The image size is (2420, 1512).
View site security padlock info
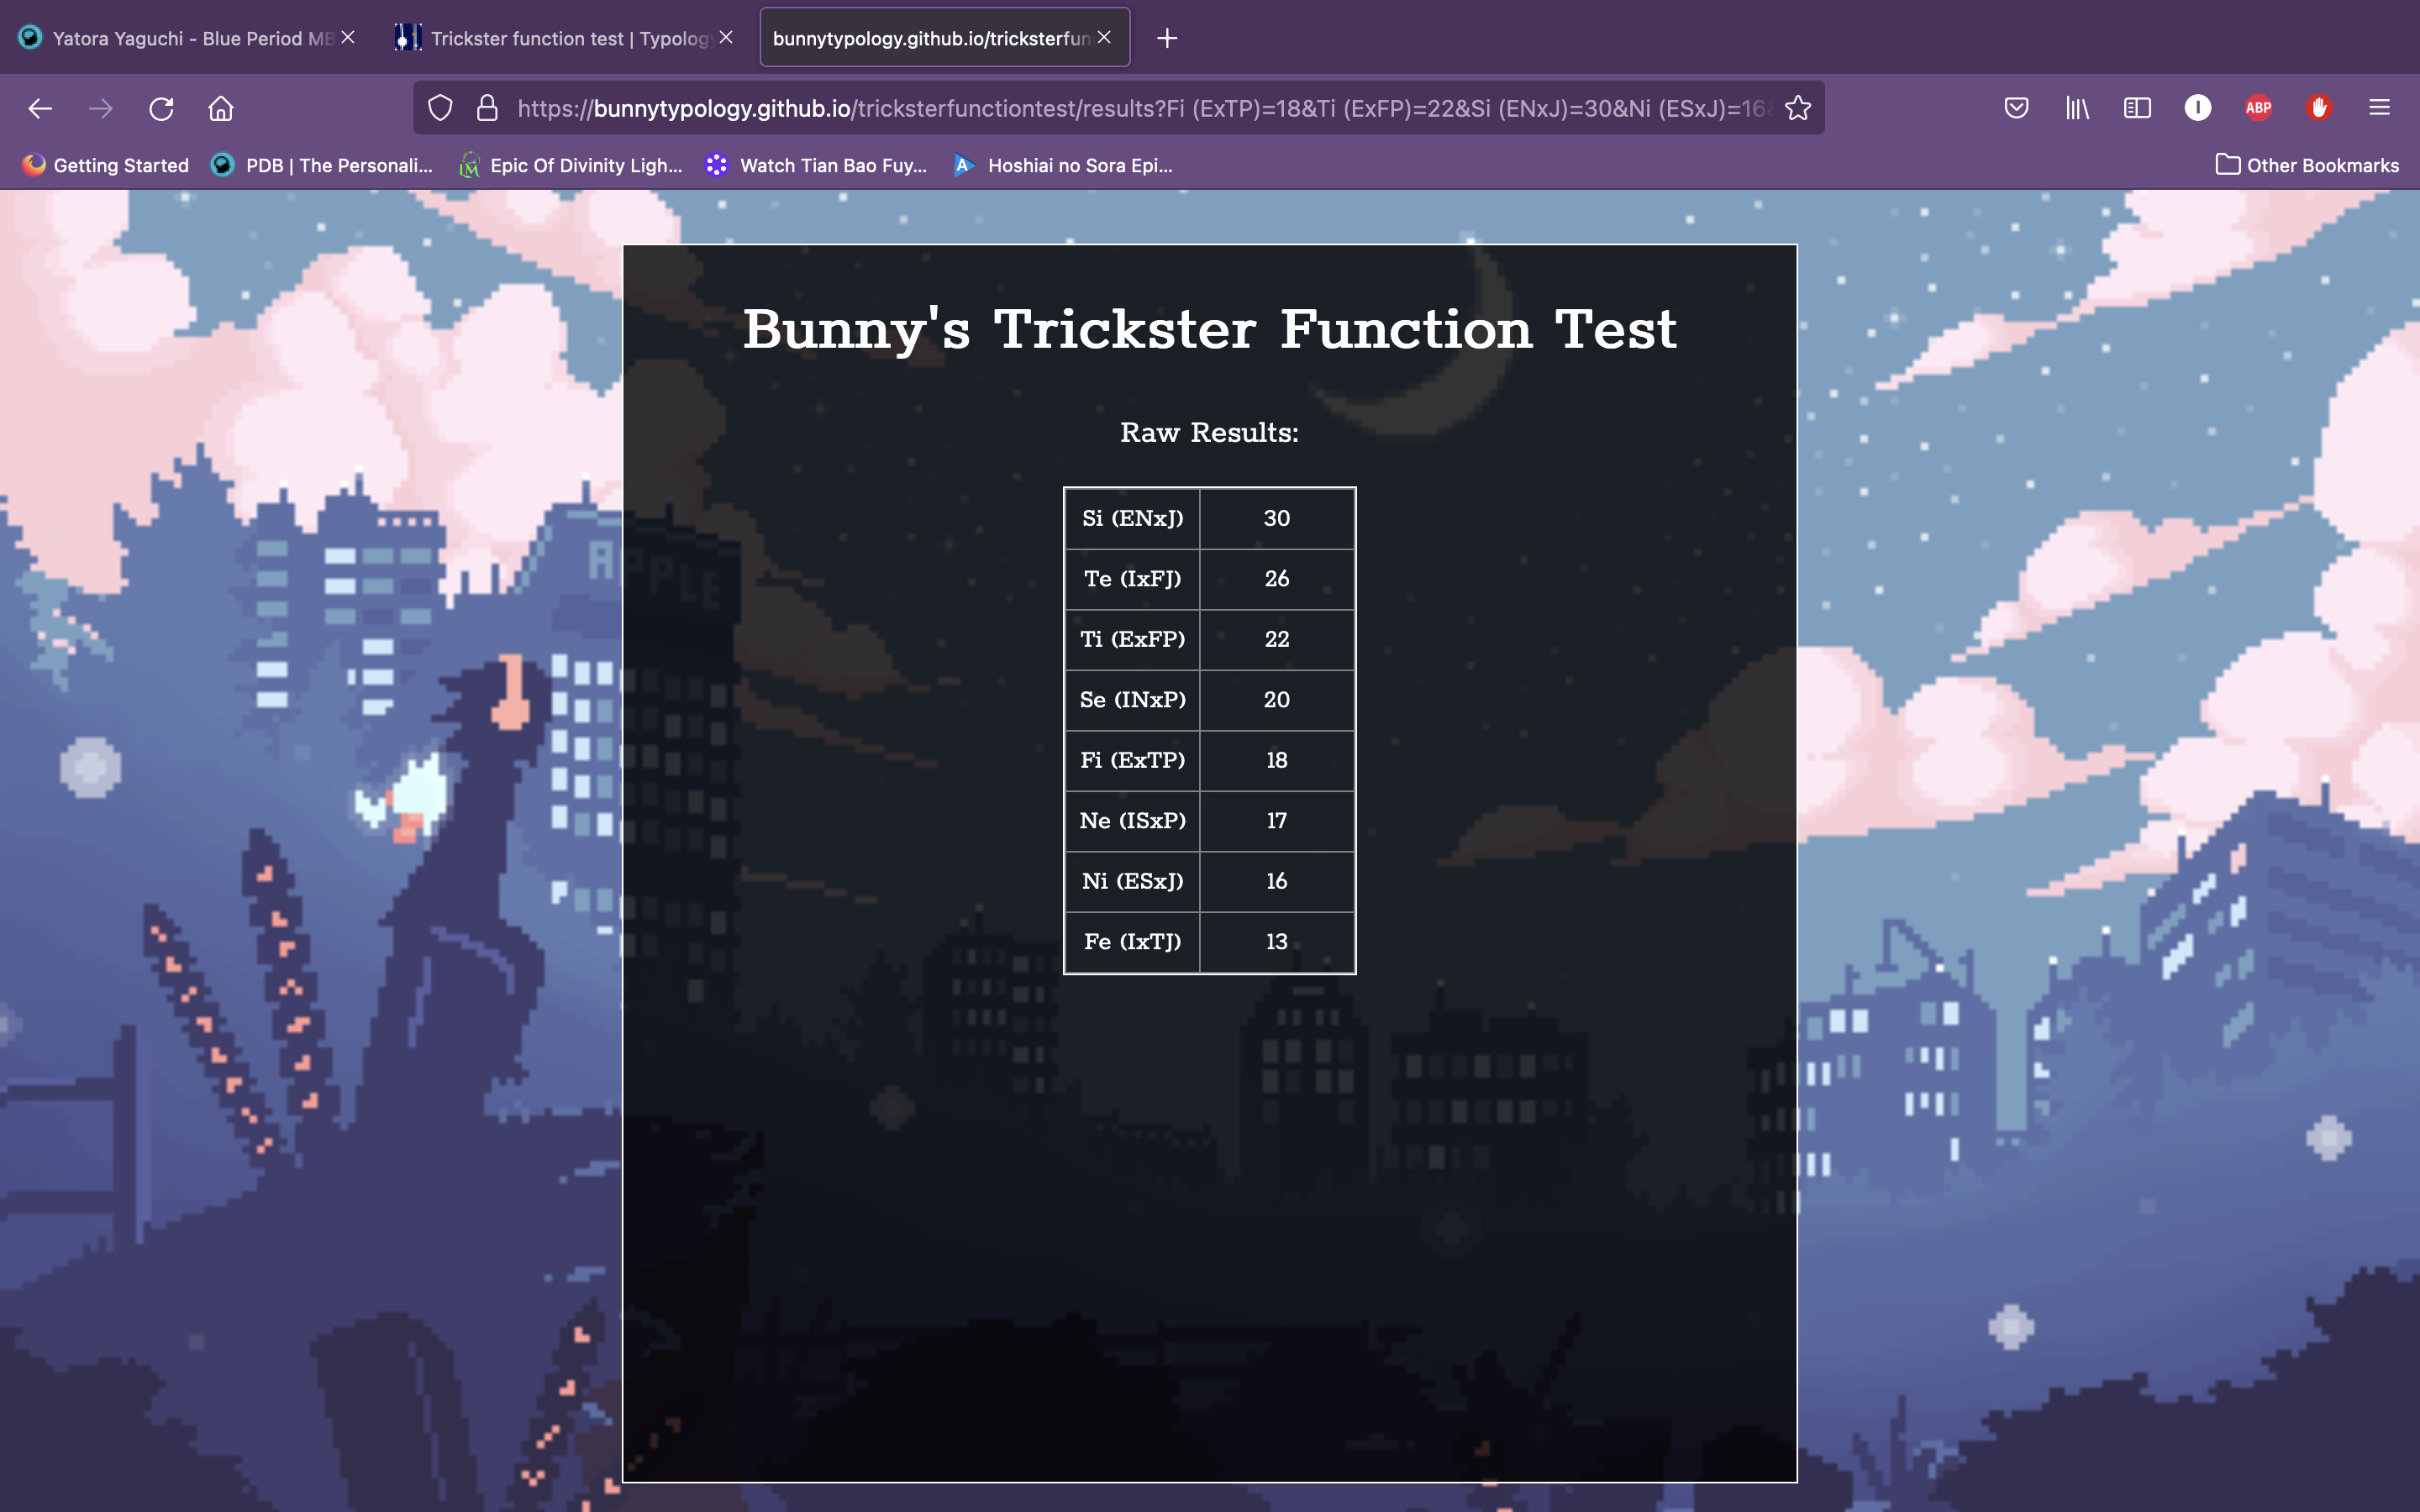[x=487, y=108]
